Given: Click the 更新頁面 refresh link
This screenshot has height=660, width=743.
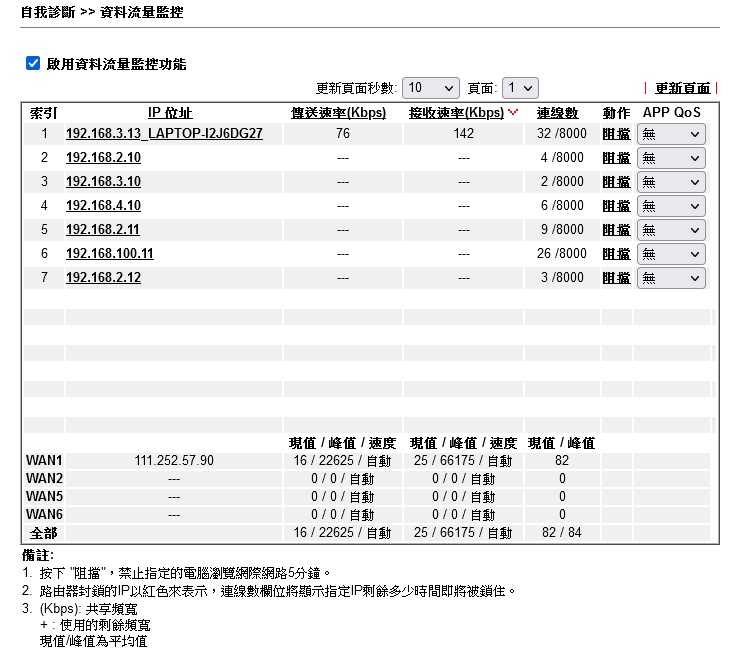Looking at the screenshot, I should tap(682, 88).
